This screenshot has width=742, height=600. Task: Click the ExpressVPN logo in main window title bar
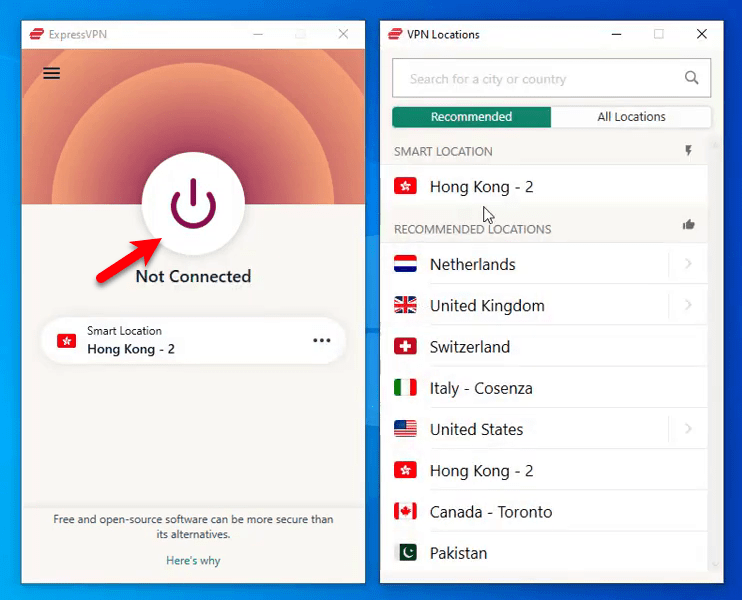point(36,34)
